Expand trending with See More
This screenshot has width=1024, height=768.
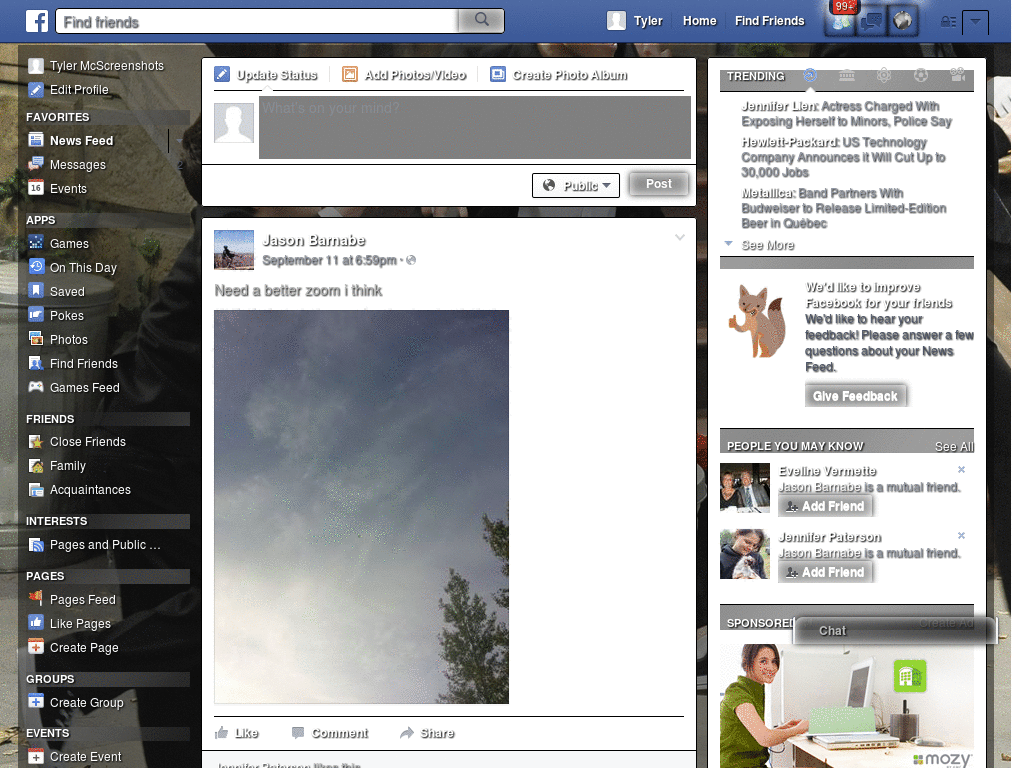(x=767, y=246)
